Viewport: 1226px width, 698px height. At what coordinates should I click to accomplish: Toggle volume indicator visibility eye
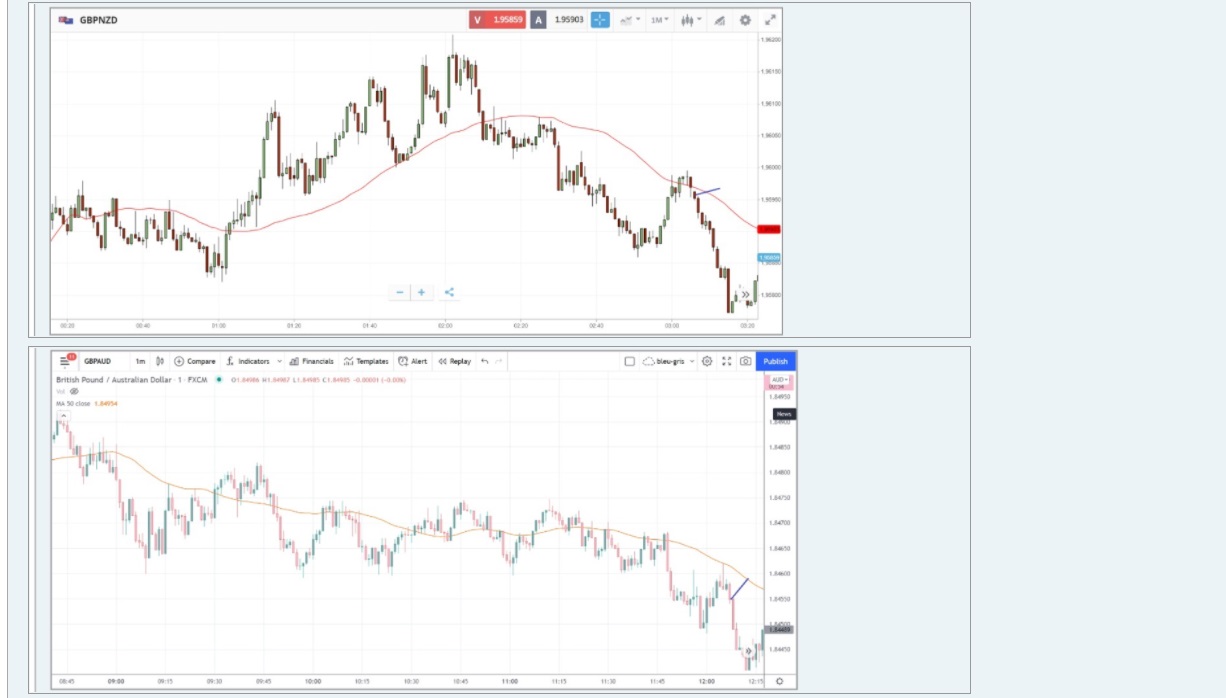pos(73,391)
